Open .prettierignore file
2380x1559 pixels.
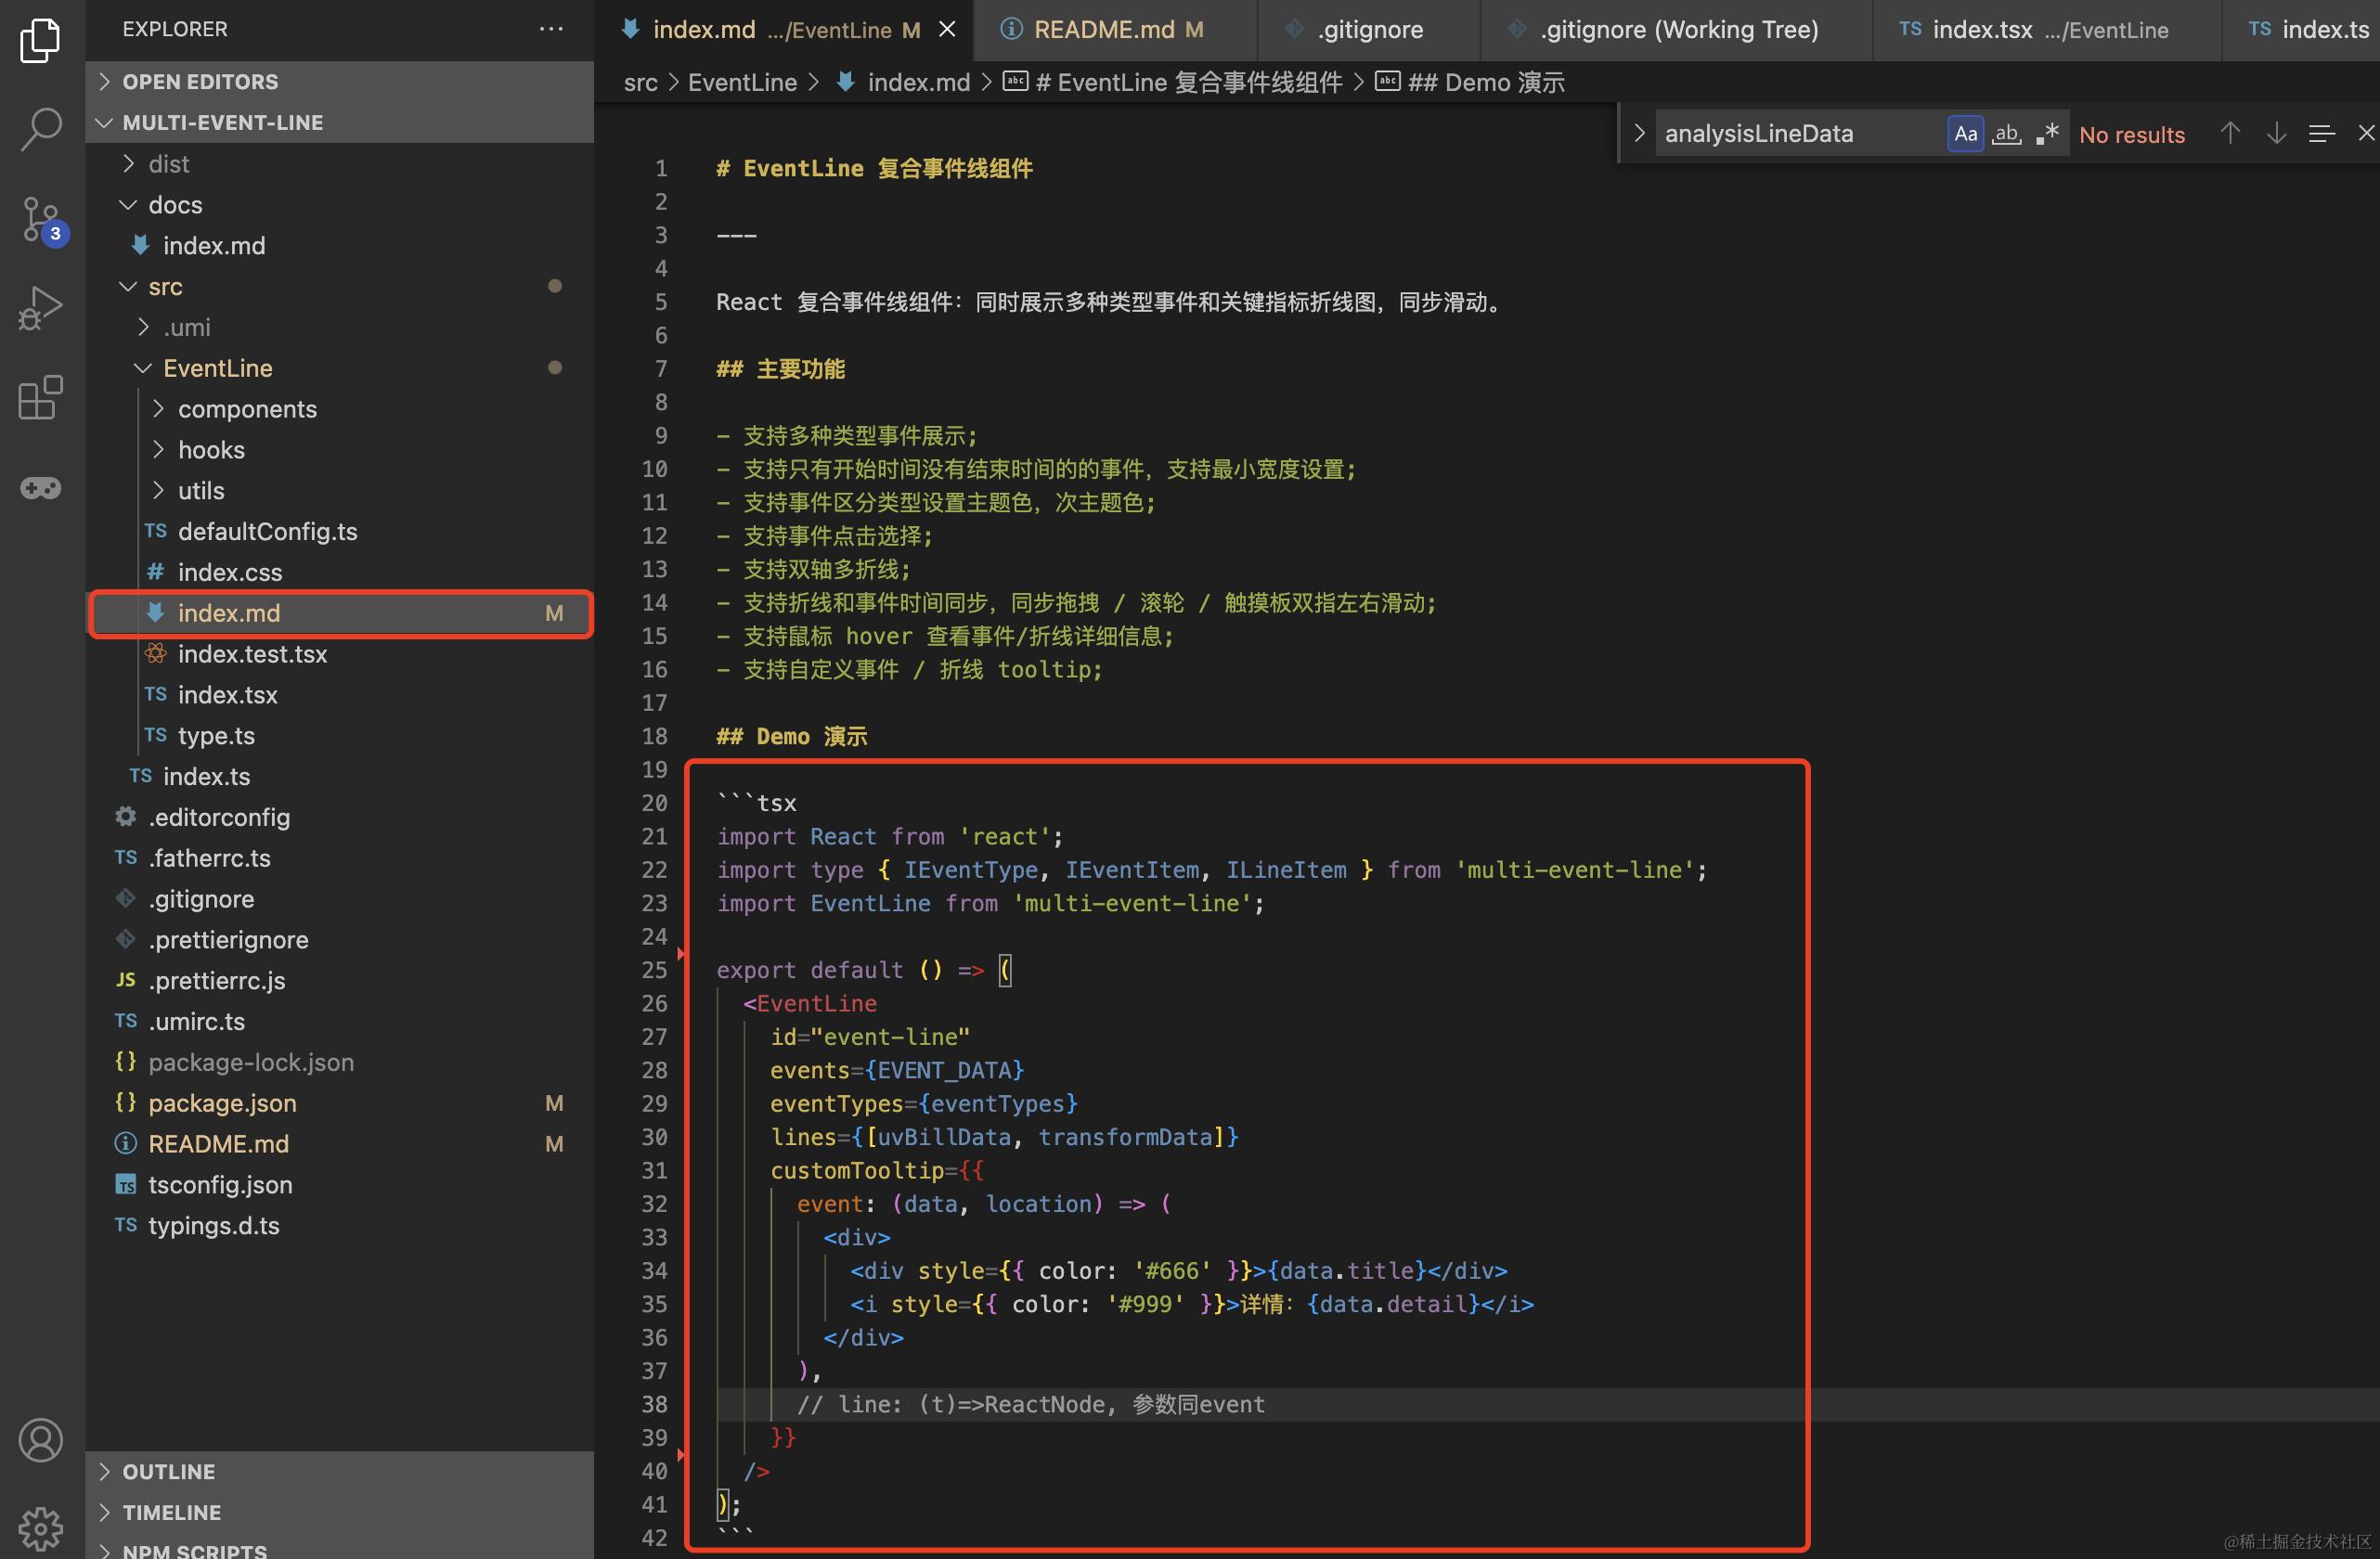[339, 940]
